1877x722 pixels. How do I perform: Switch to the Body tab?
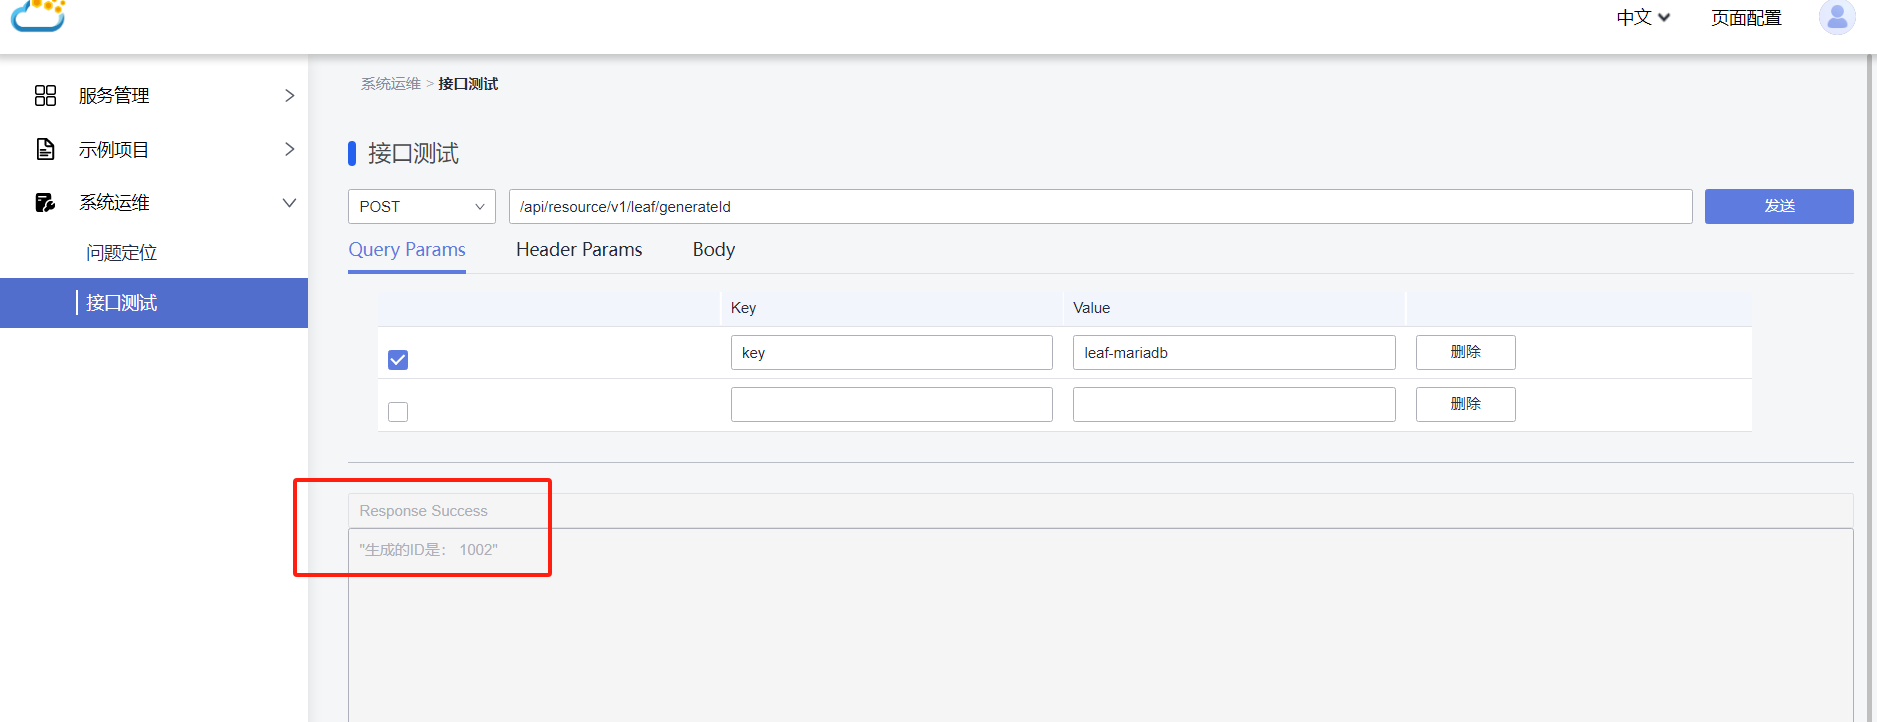pos(714,250)
